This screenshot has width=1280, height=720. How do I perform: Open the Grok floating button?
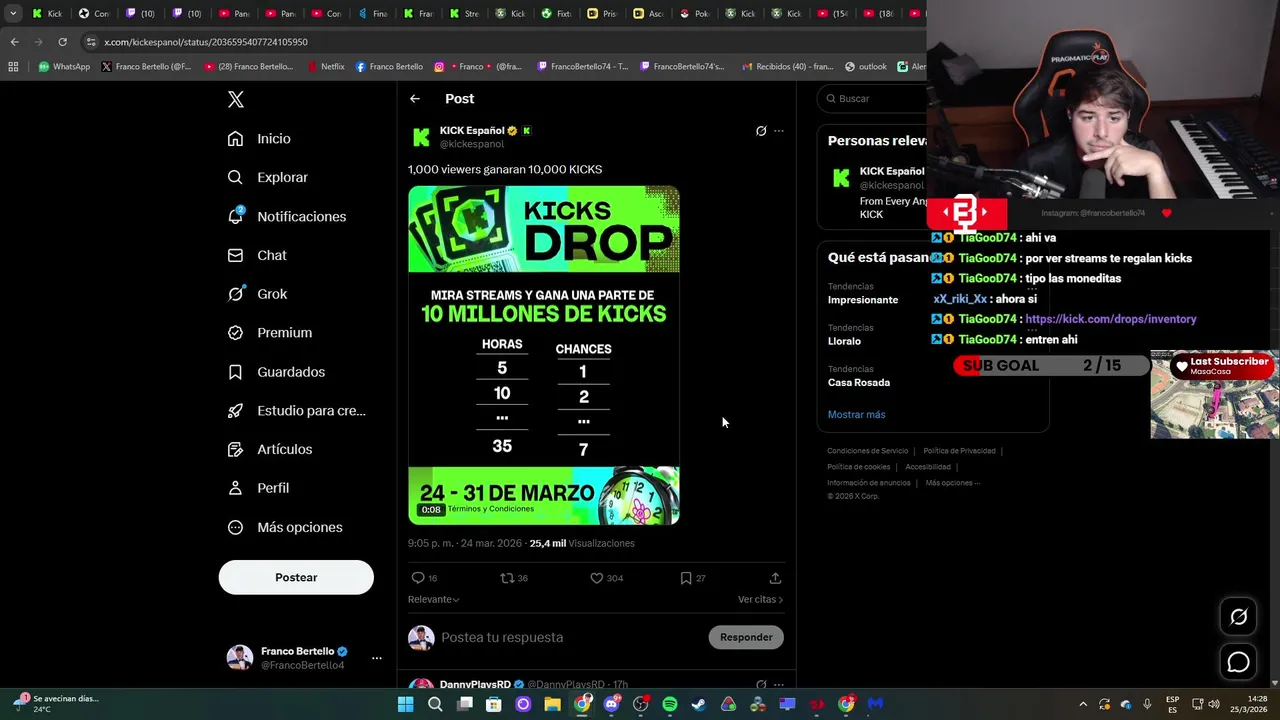(1238, 617)
